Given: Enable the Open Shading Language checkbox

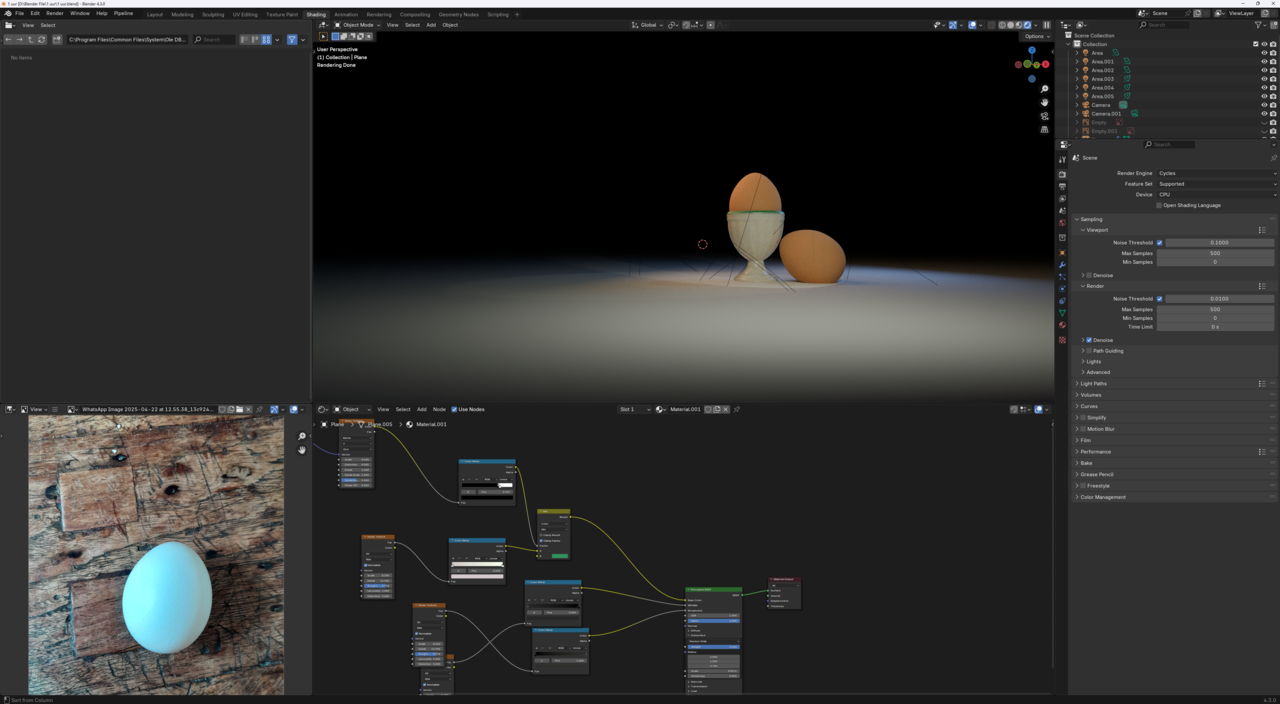Looking at the screenshot, I should point(1159,205).
